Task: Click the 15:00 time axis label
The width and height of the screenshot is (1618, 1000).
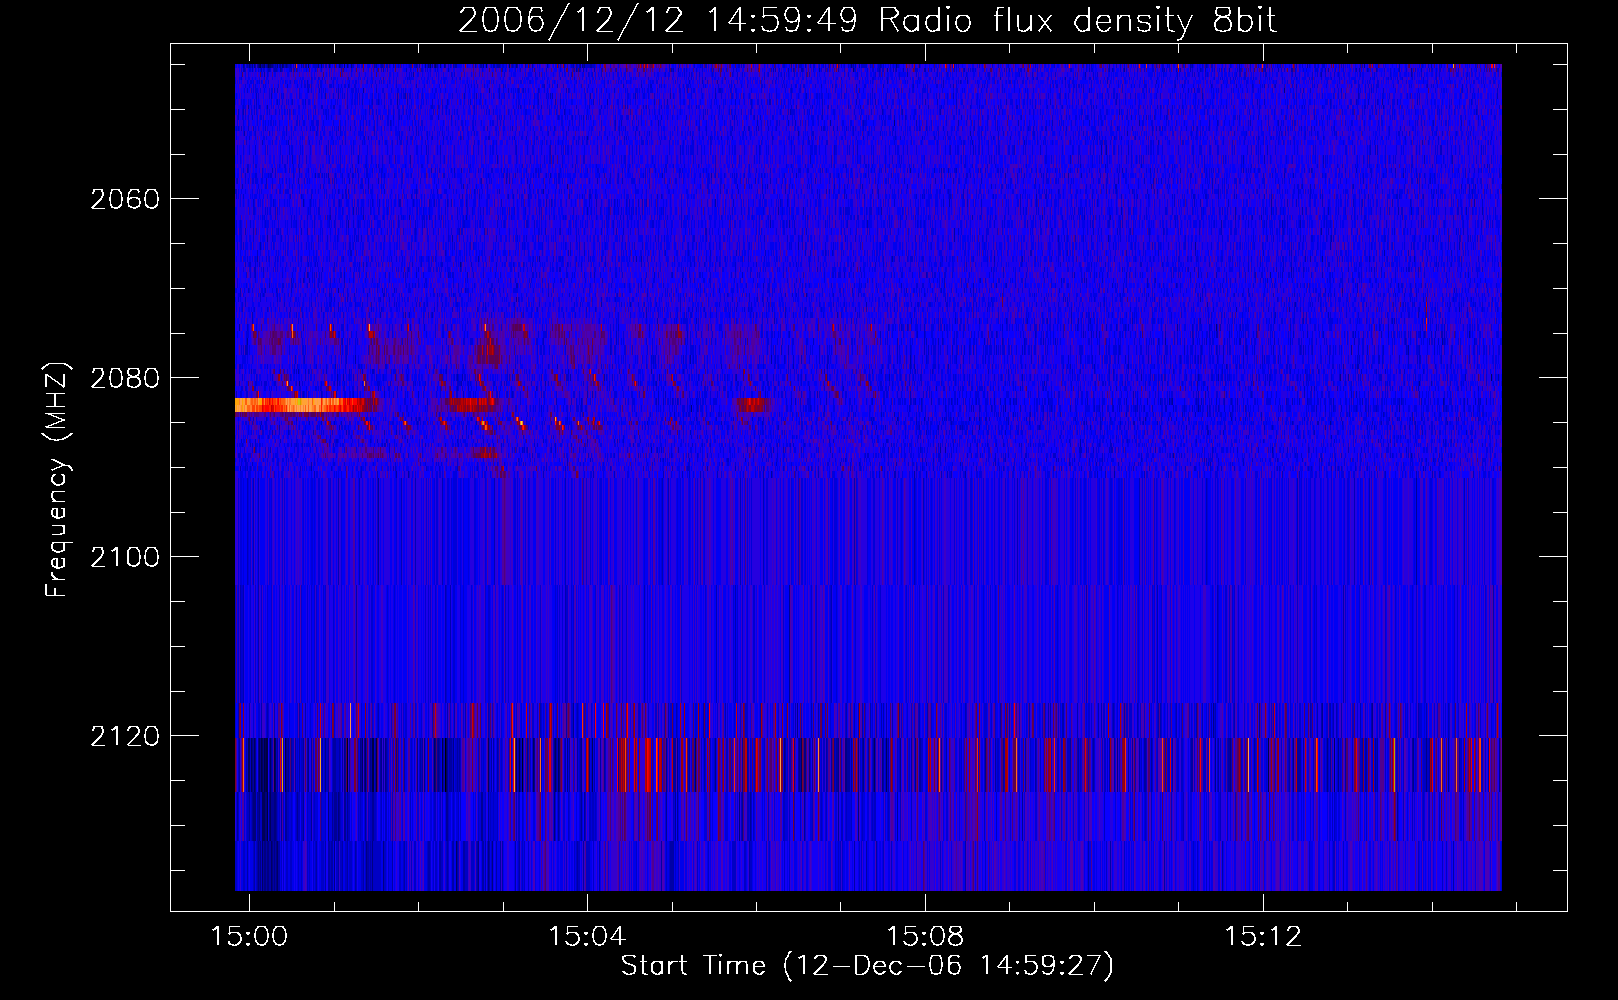Action: point(249,936)
